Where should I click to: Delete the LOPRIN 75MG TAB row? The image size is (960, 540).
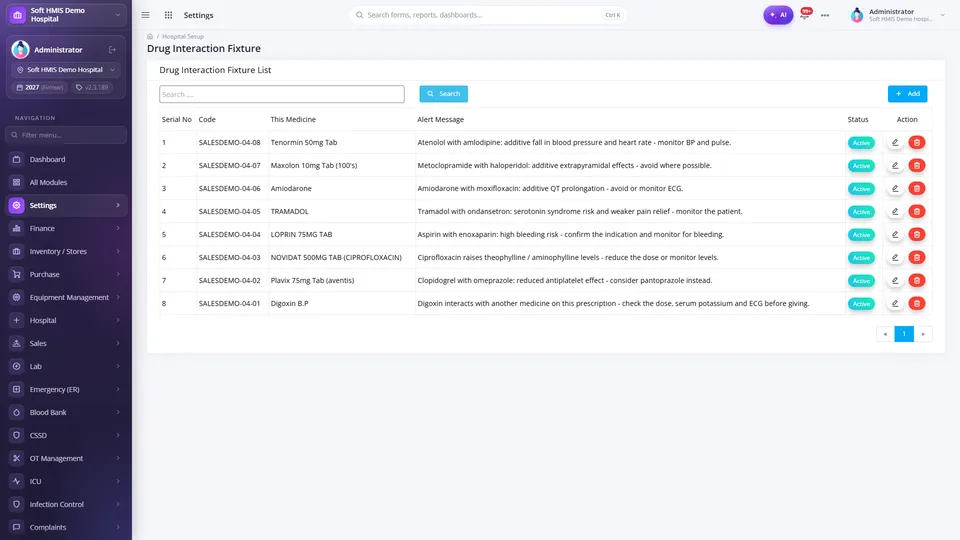pyautogui.click(x=917, y=234)
